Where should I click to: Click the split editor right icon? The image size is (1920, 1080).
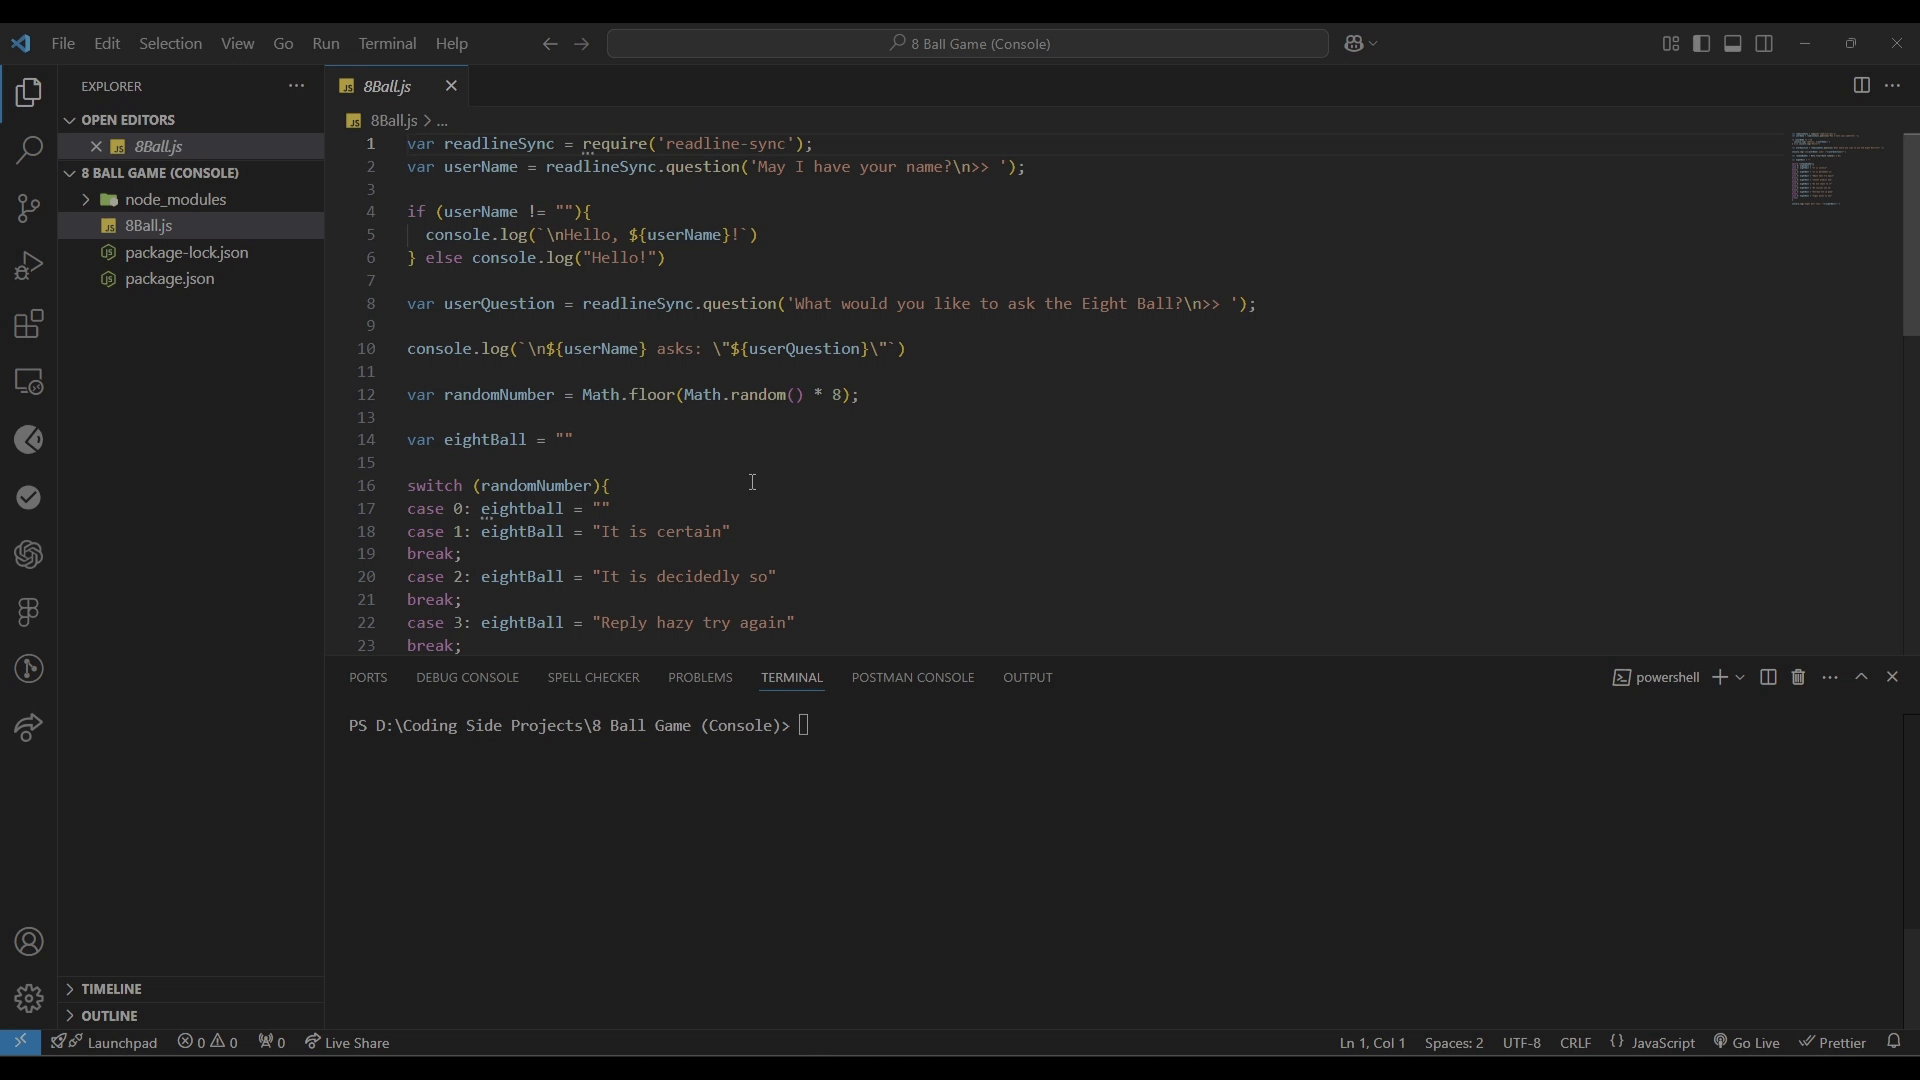pos(1861,86)
